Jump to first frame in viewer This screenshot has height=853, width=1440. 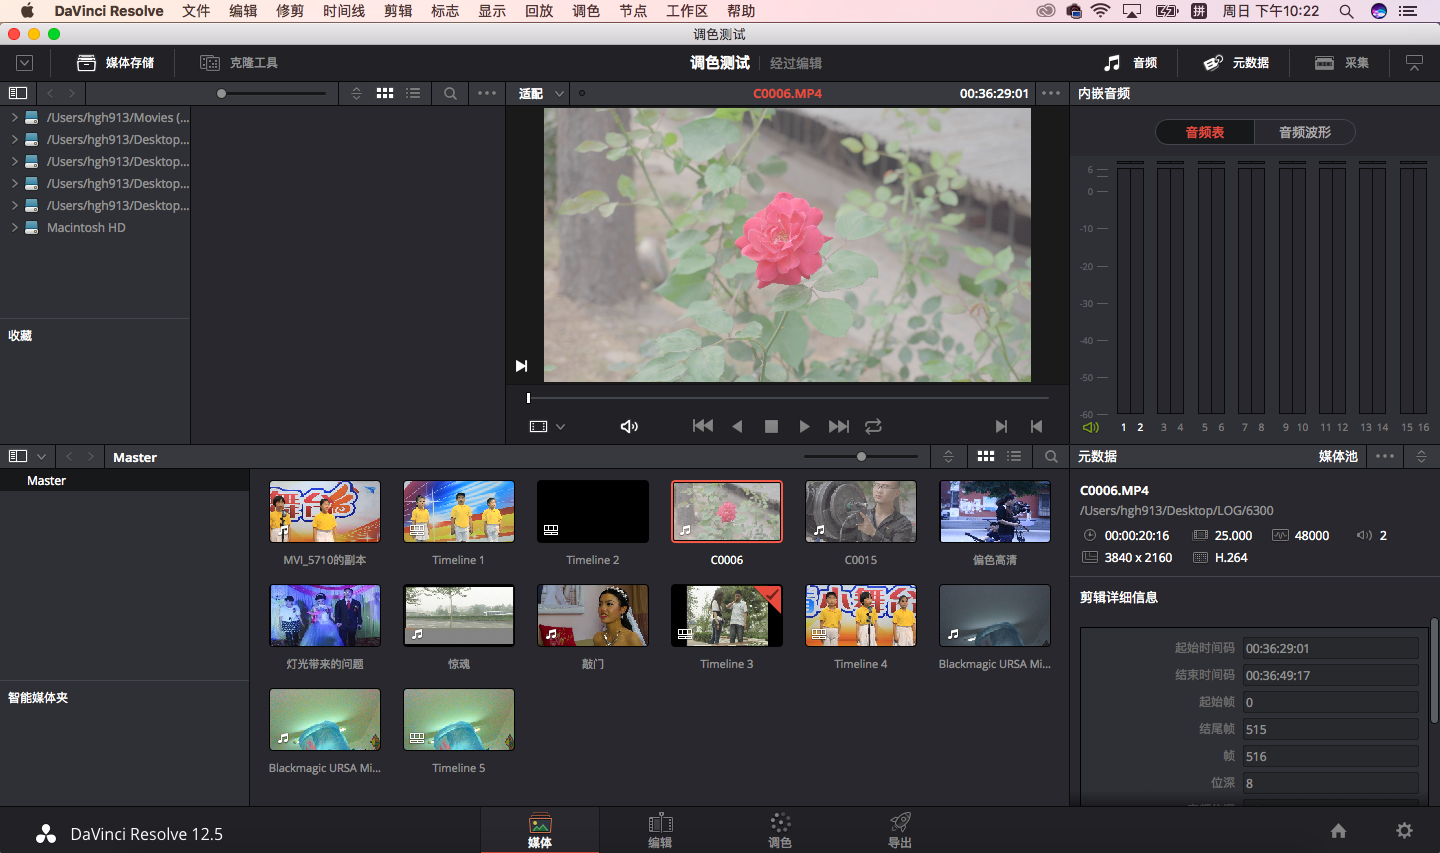pyautogui.click(x=703, y=426)
